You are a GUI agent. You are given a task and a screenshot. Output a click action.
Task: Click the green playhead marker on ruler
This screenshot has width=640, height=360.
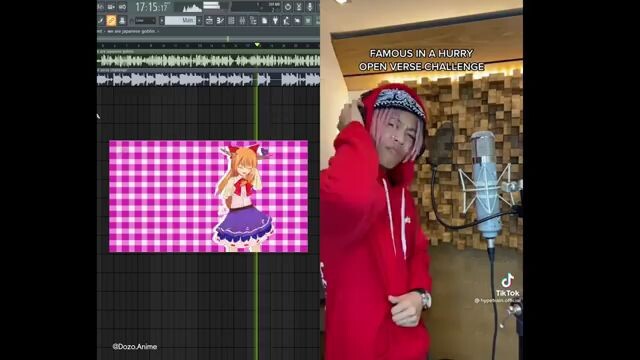coord(257,44)
